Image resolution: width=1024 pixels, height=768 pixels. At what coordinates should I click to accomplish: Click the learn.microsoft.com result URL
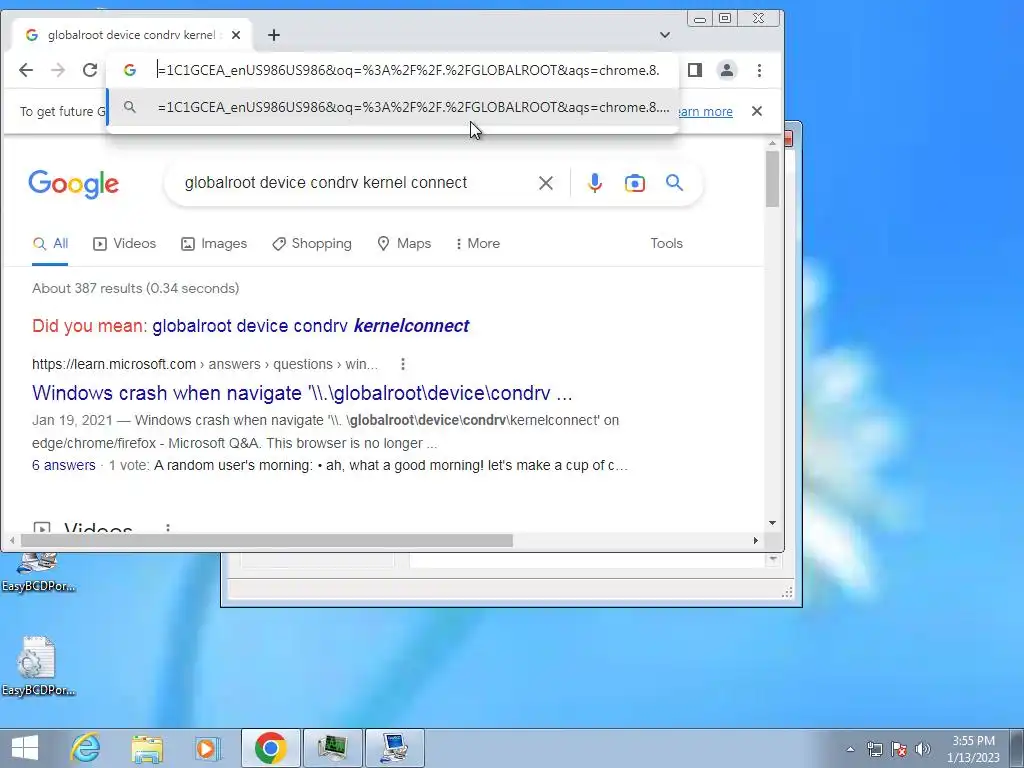point(204,364)
